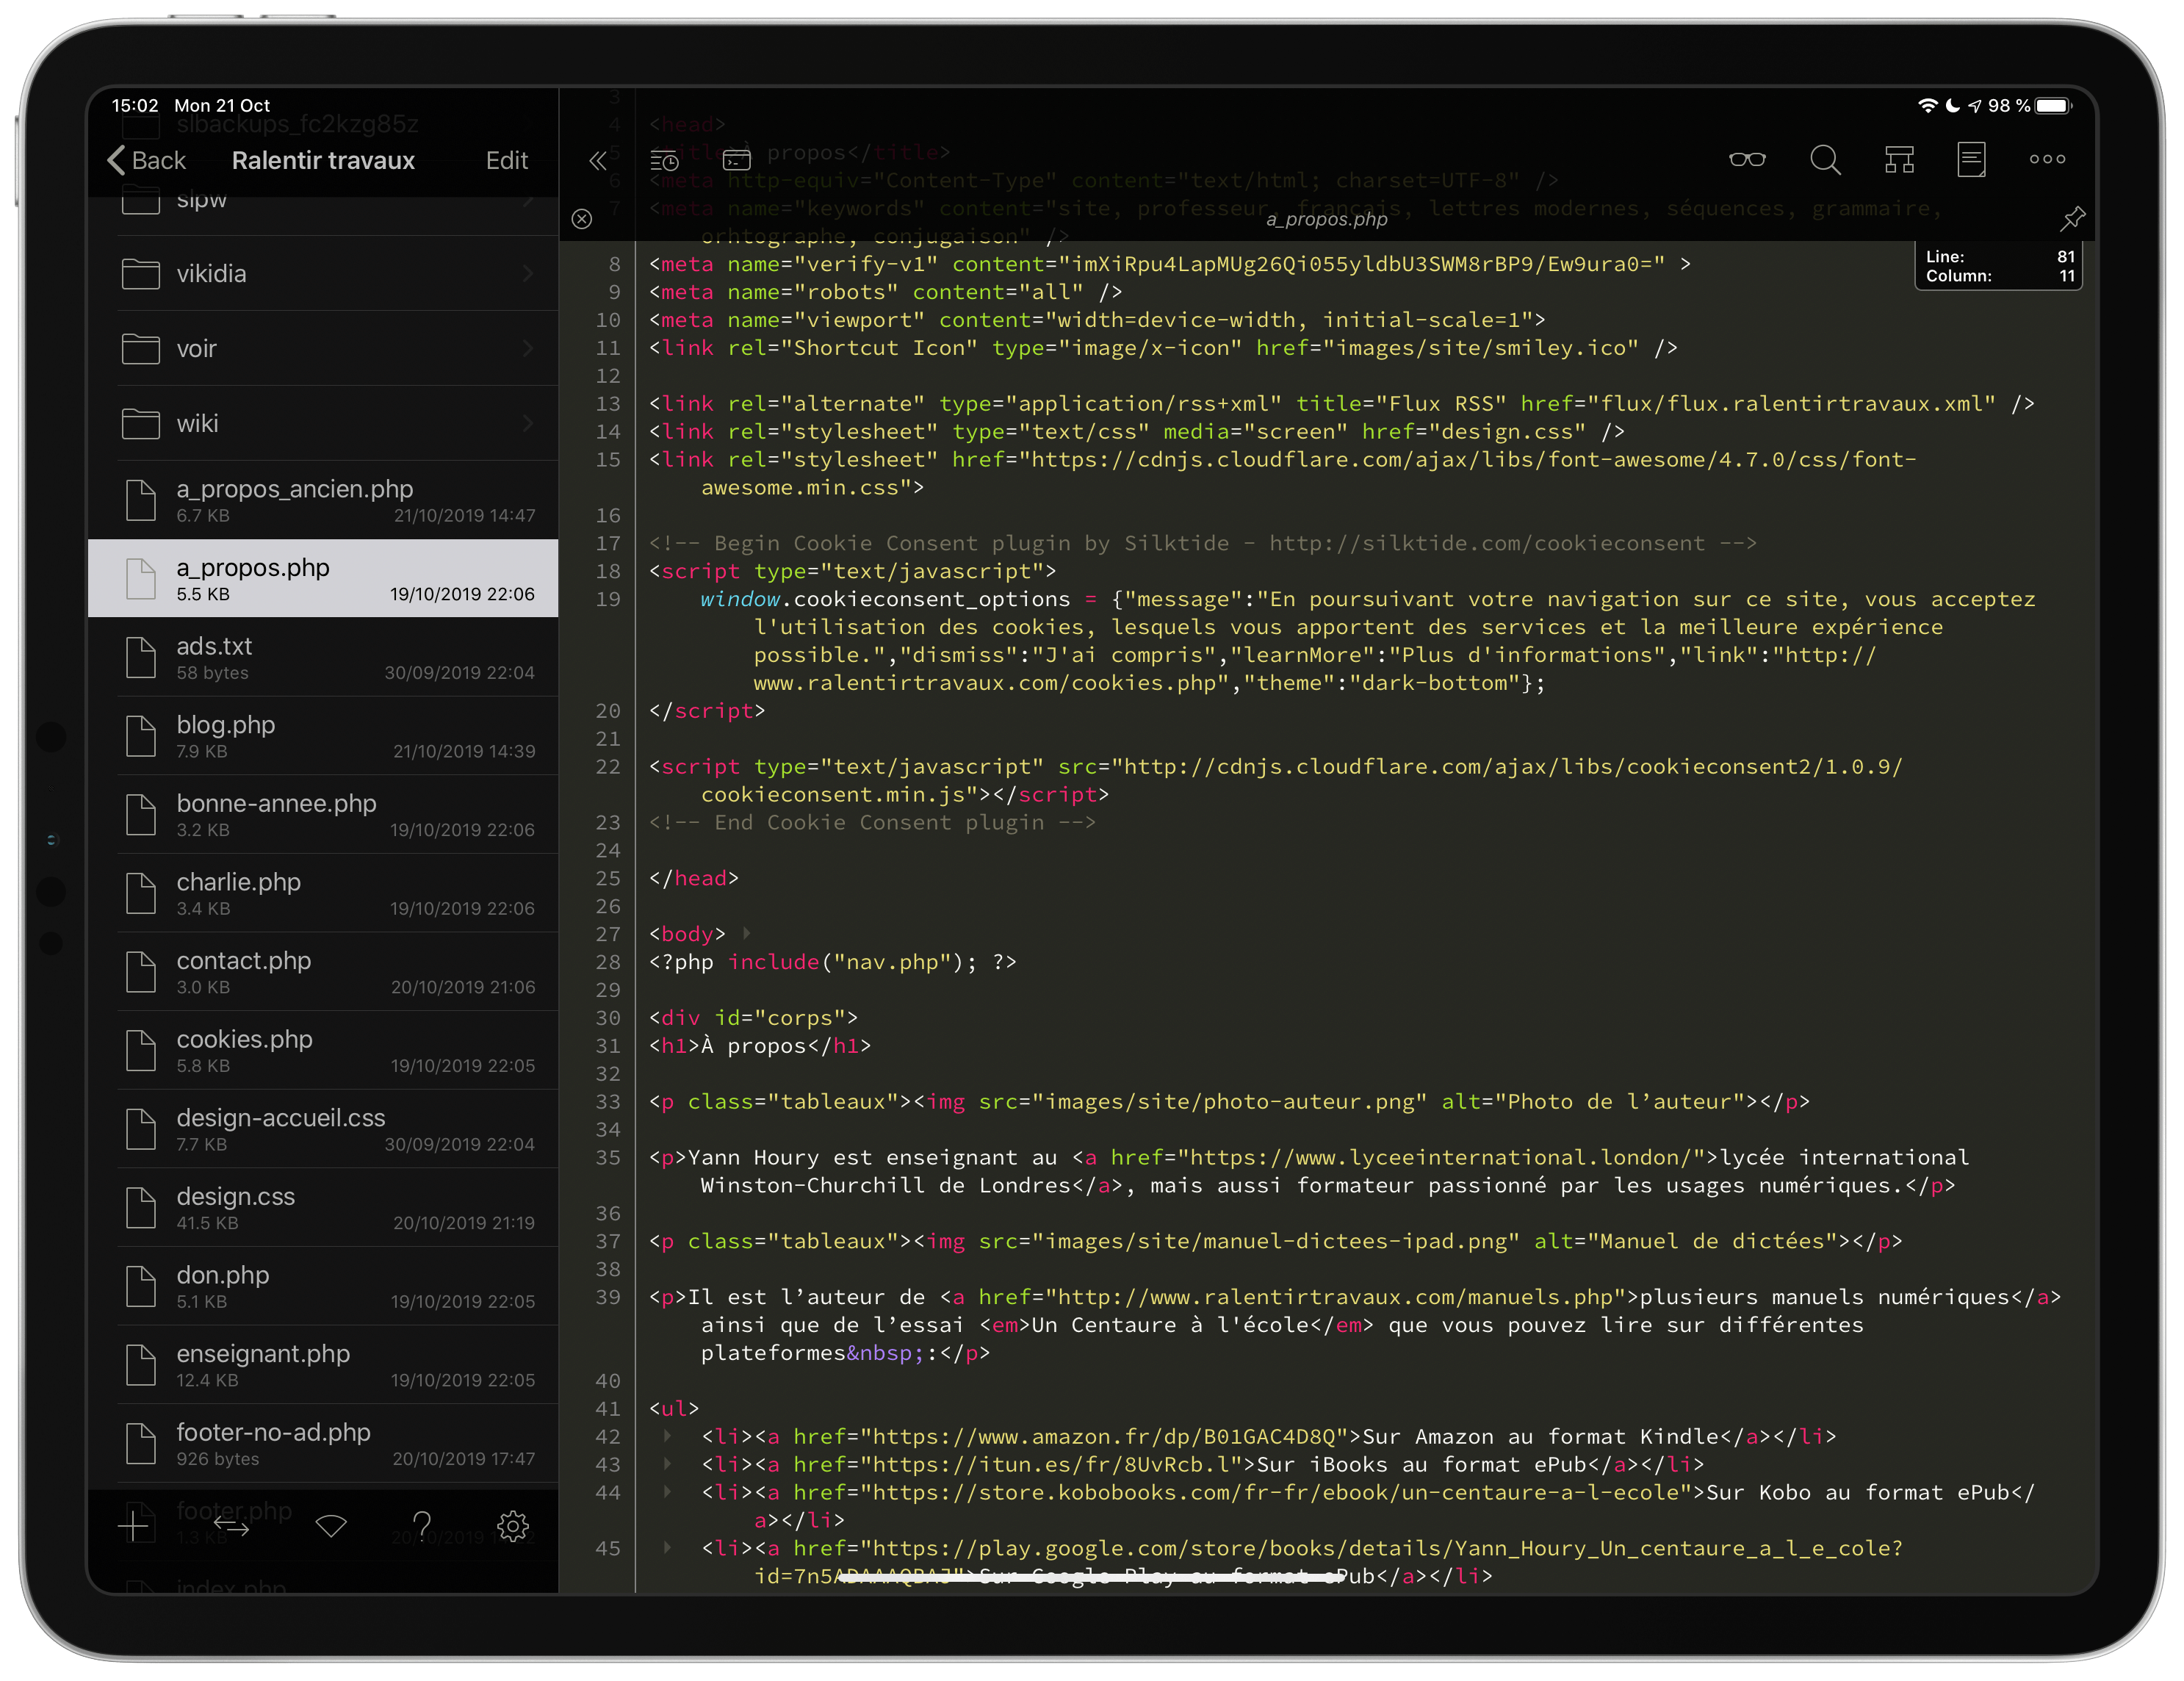Open the transfer arrows icon
The image size is (2184, 1681).
point(231,1527)
